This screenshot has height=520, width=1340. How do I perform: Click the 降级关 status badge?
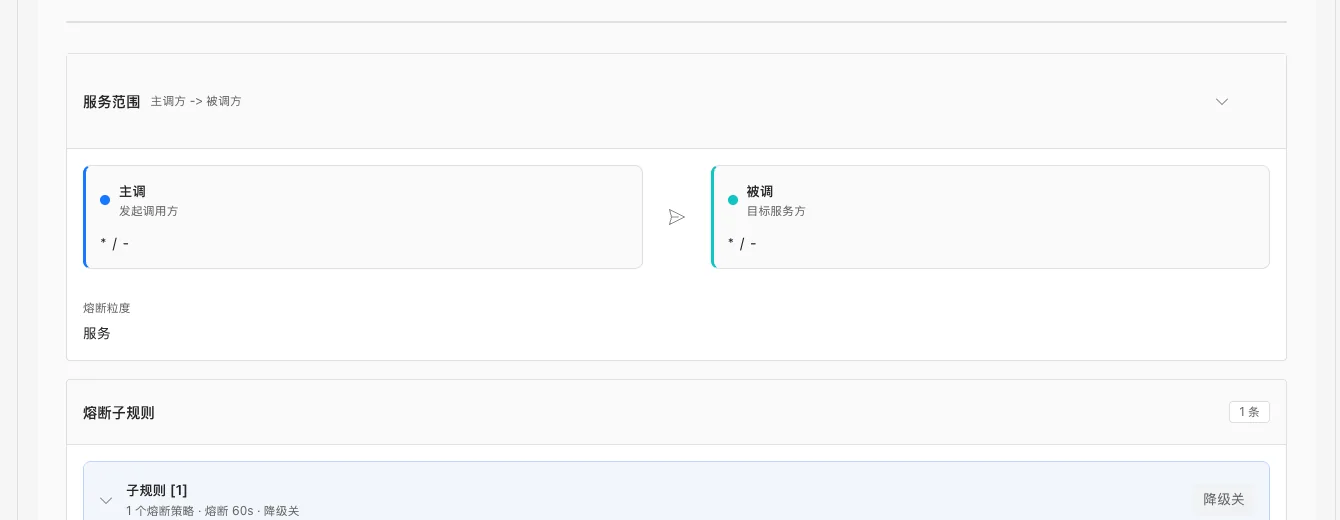click(1224, 499)
